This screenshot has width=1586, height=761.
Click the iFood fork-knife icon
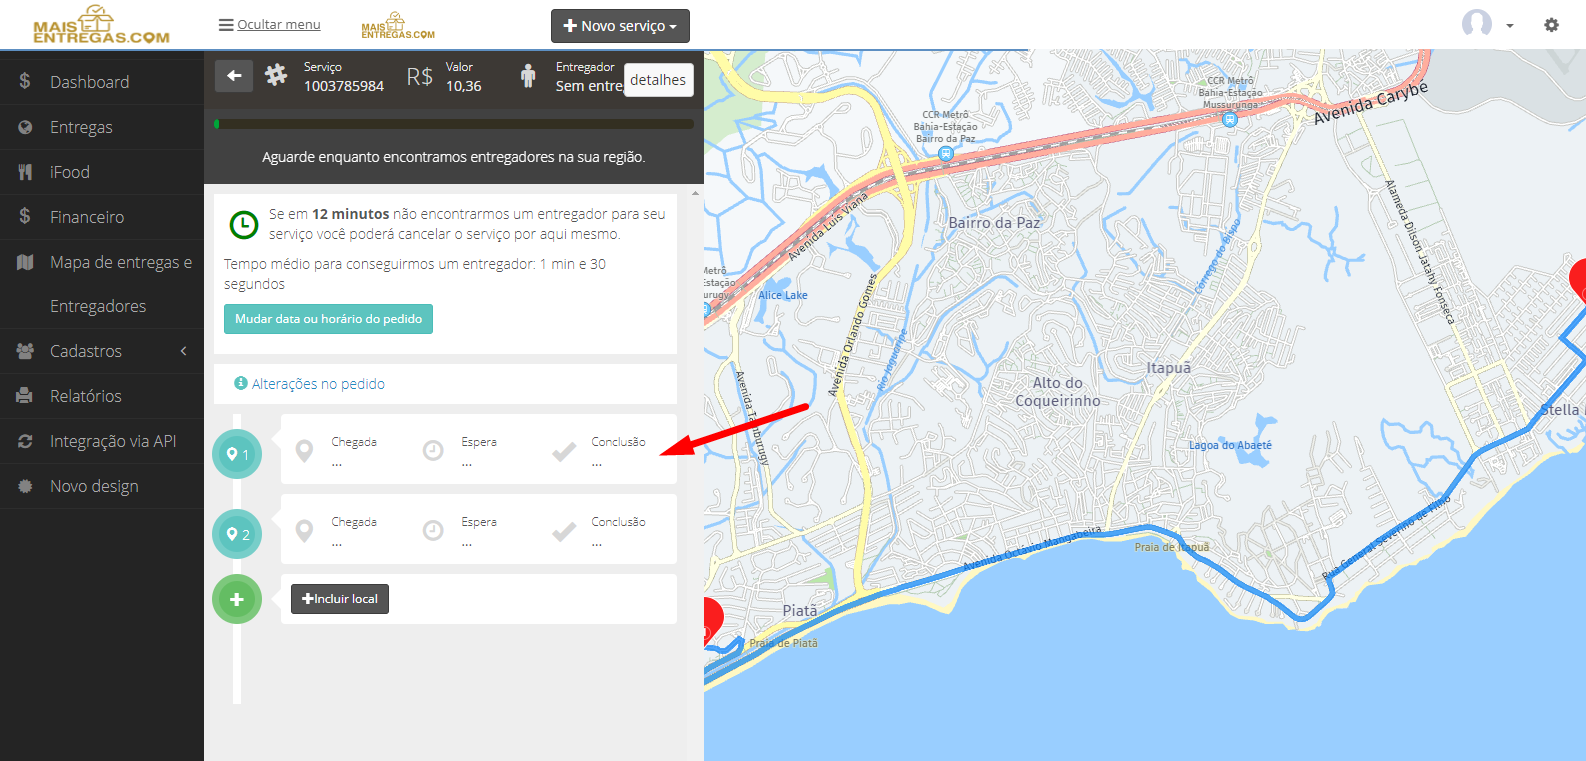[x=25, y=172]
